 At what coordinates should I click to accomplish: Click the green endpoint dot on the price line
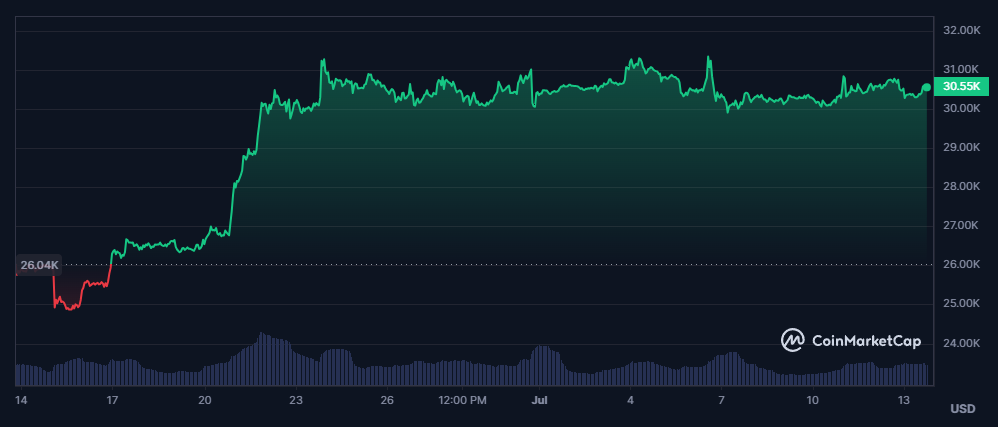(x=926, y=87)
